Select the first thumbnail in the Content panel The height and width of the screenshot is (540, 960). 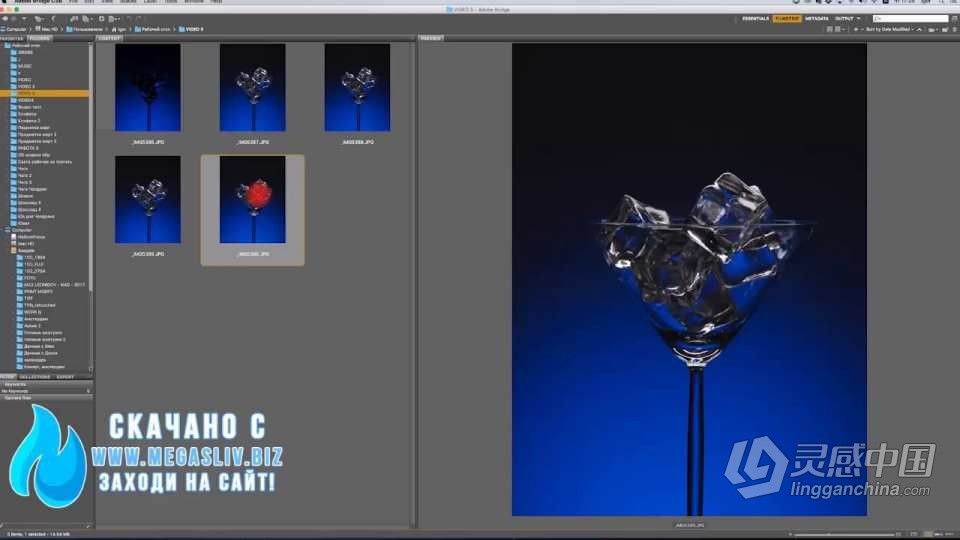click(x=147, y=88)
